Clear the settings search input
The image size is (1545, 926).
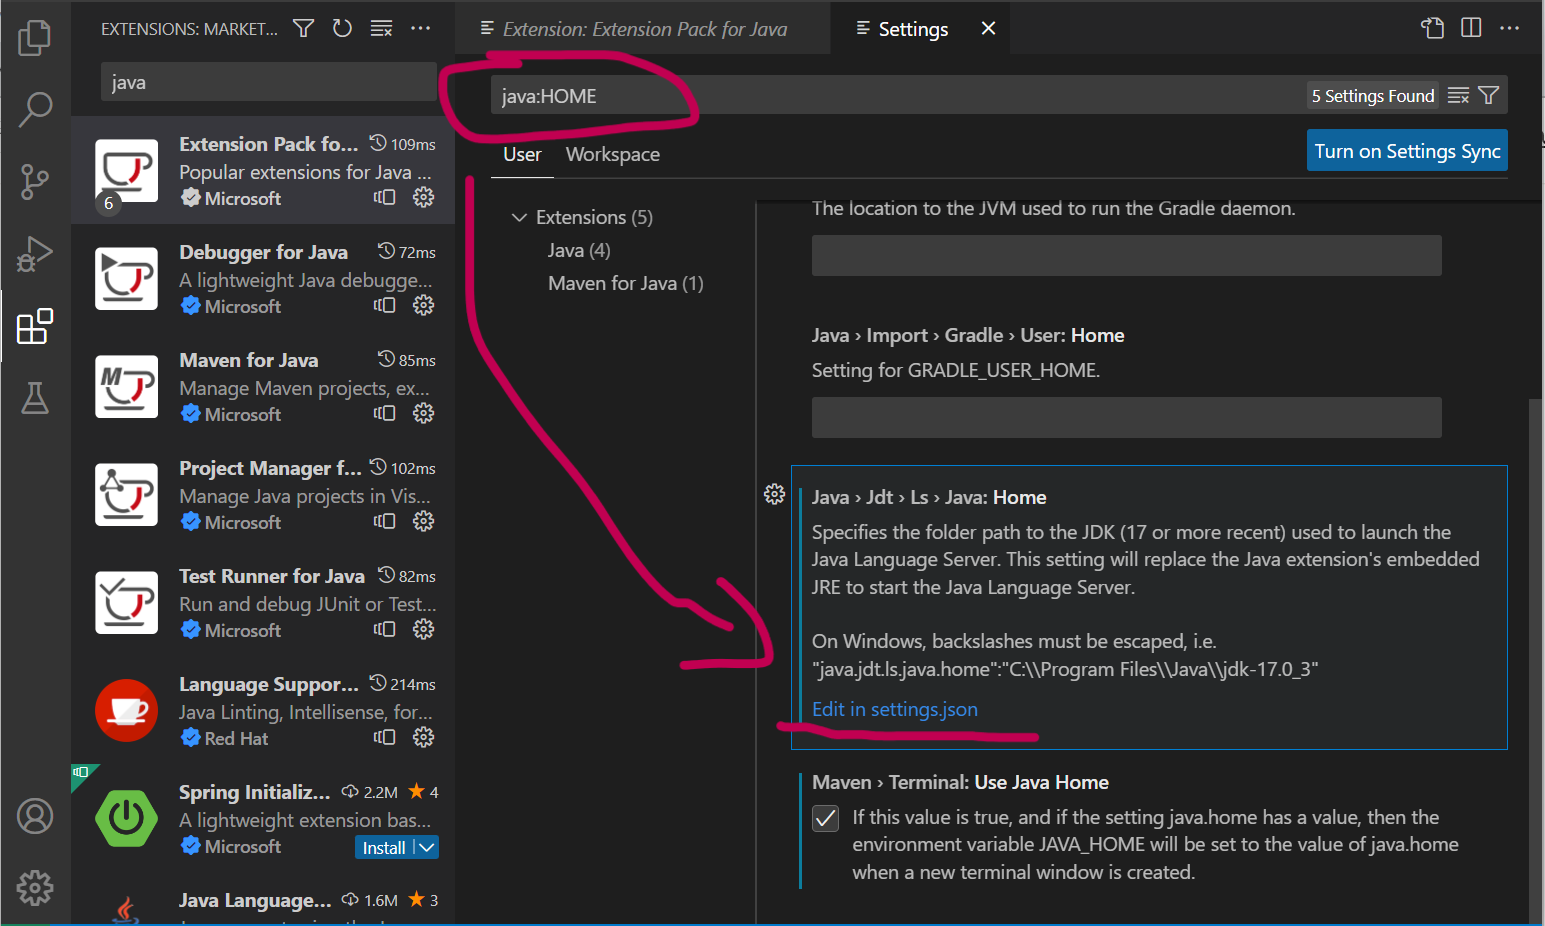[1459, 95]
